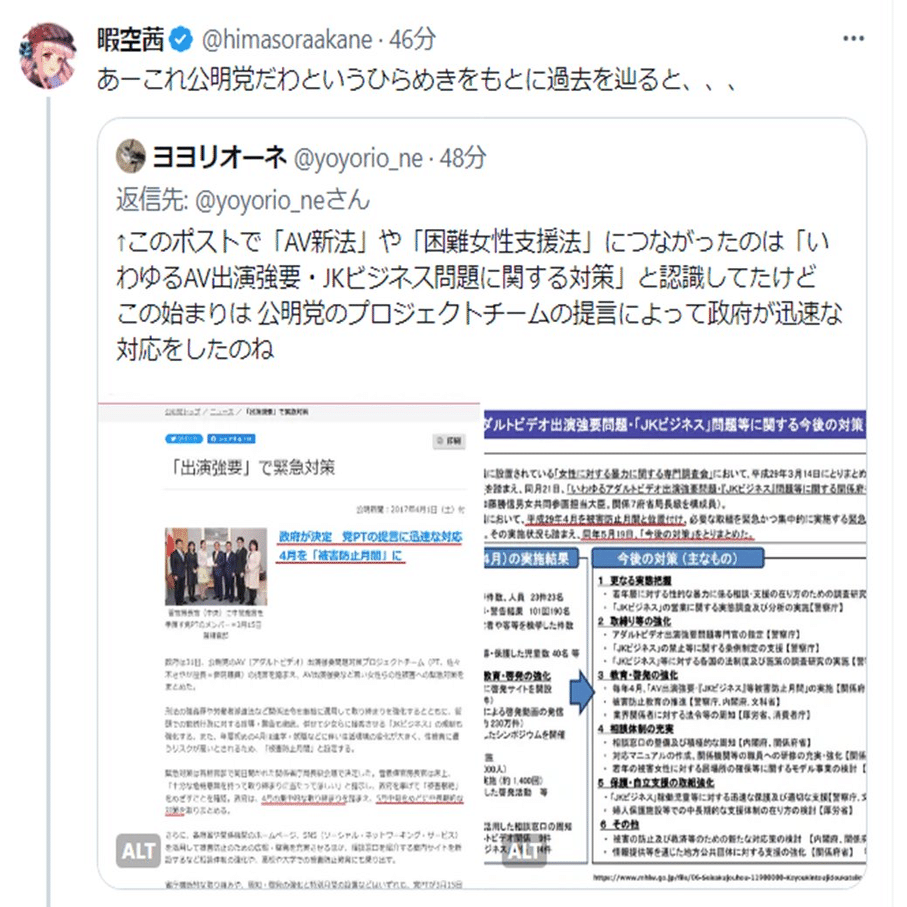Viewport: 907px width, 907px height.
Task: Open the @yoyorio_ne handle in quoted tweet
Action: coord(358,158)
